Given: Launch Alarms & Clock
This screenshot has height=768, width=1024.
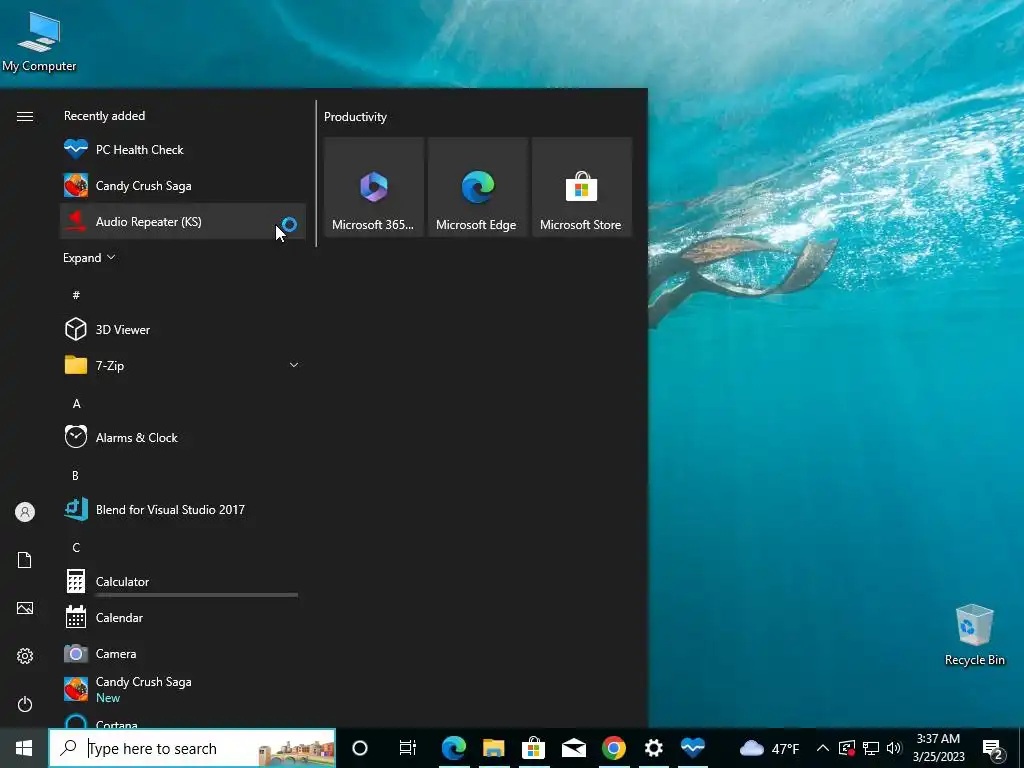Looking at the screenshot, I should (x=183, y=438).
